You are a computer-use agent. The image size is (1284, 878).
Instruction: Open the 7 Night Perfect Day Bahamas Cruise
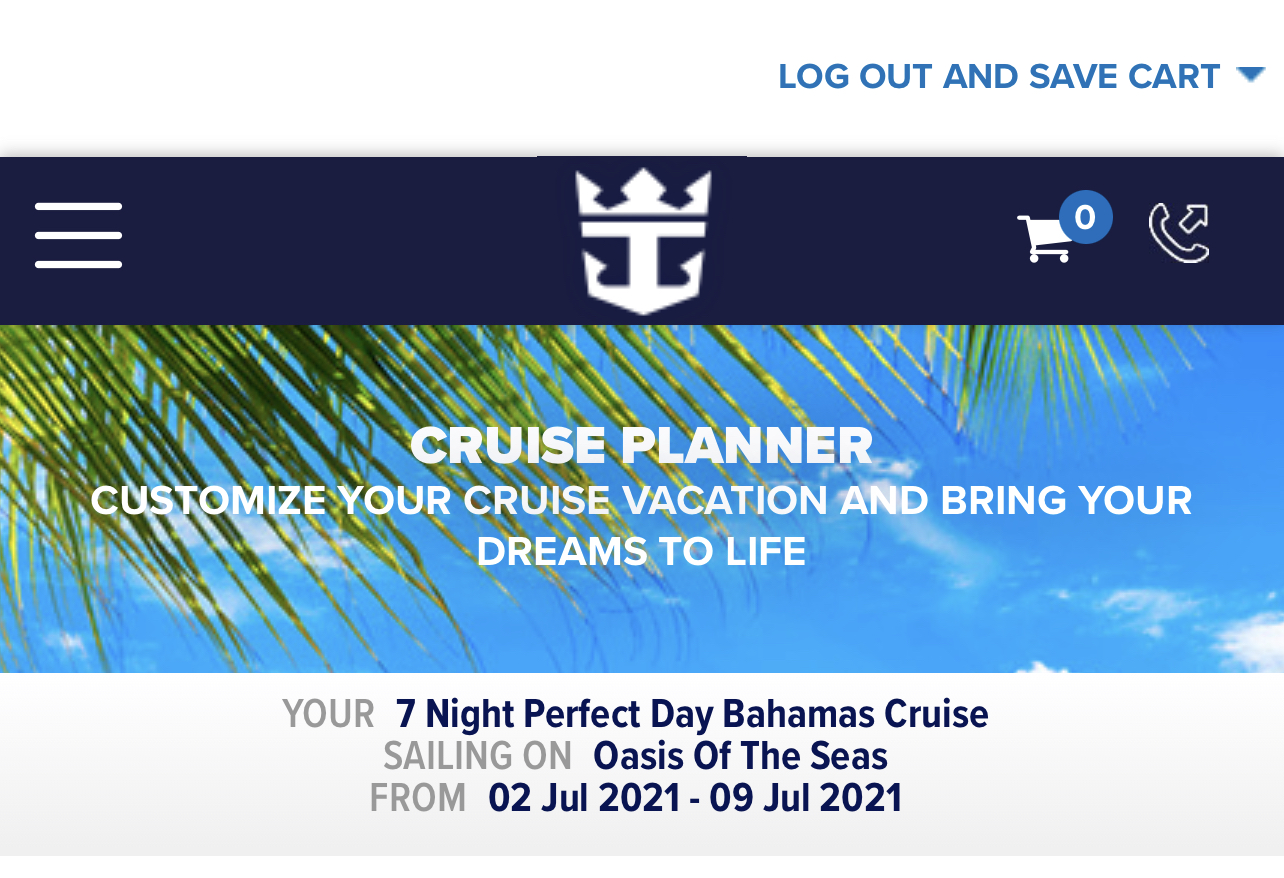(x=692, y=714)
